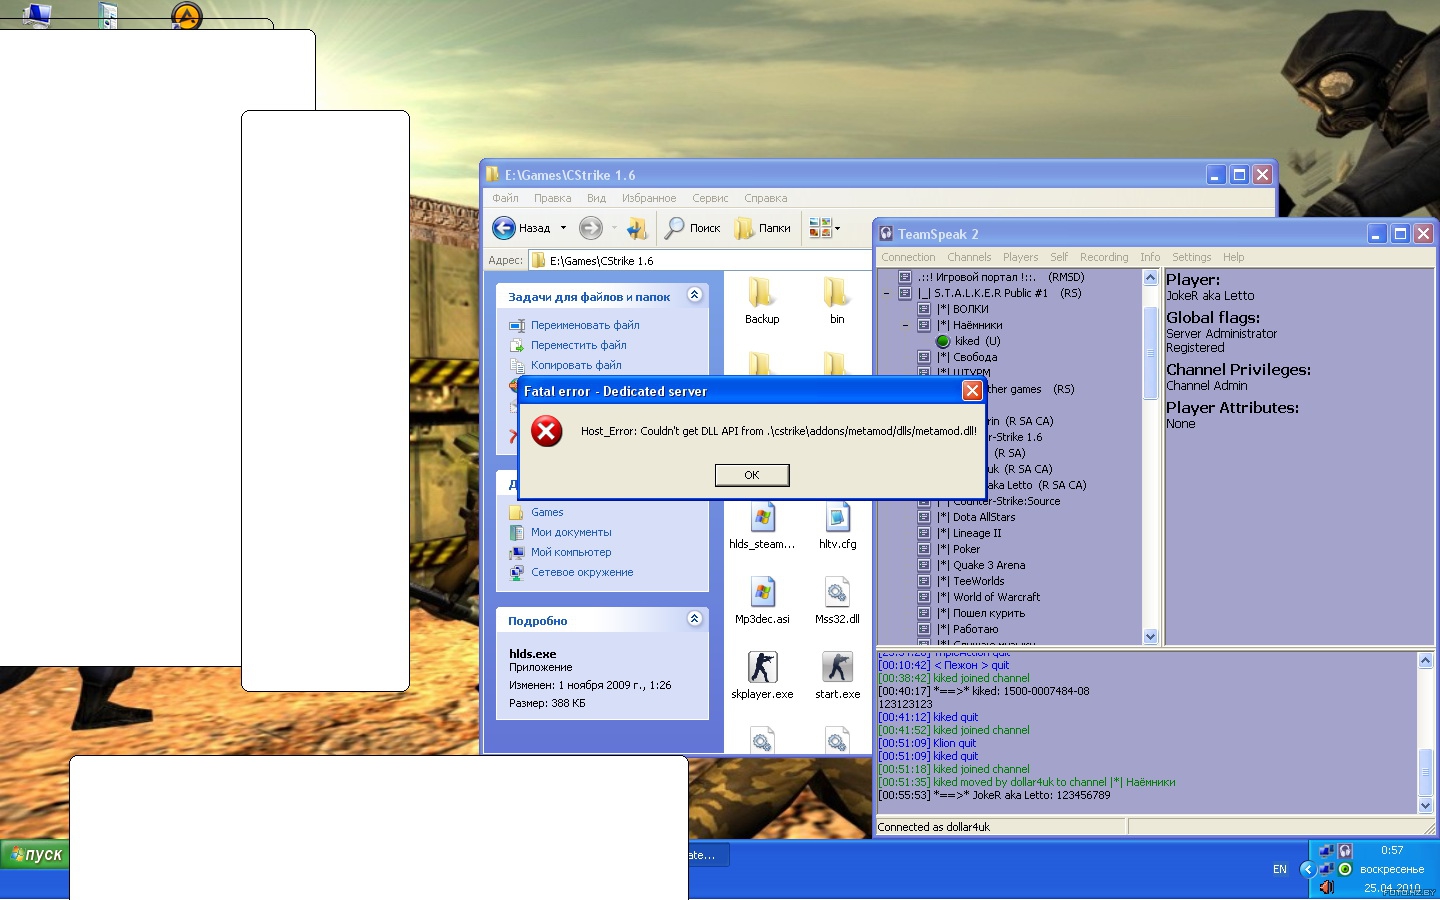Click Копировать файл link
This screenshot has height=900, width=1440.
pos(576,365)
